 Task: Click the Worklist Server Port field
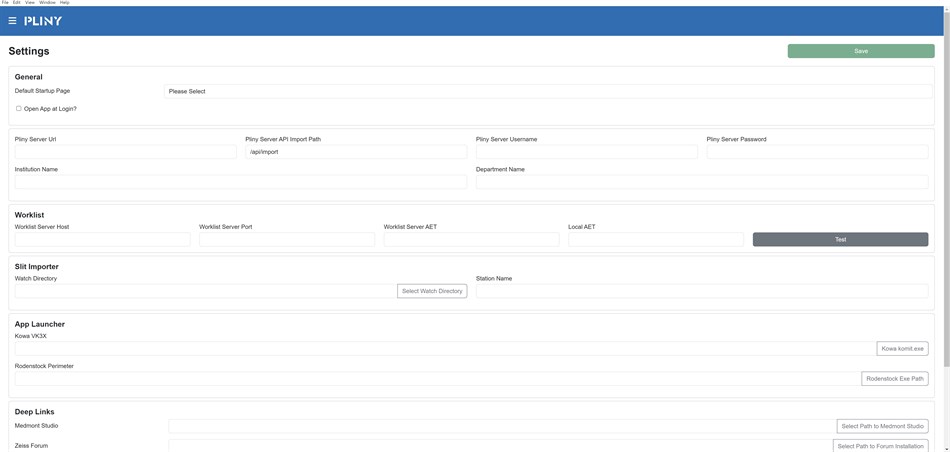pos(287,240)
